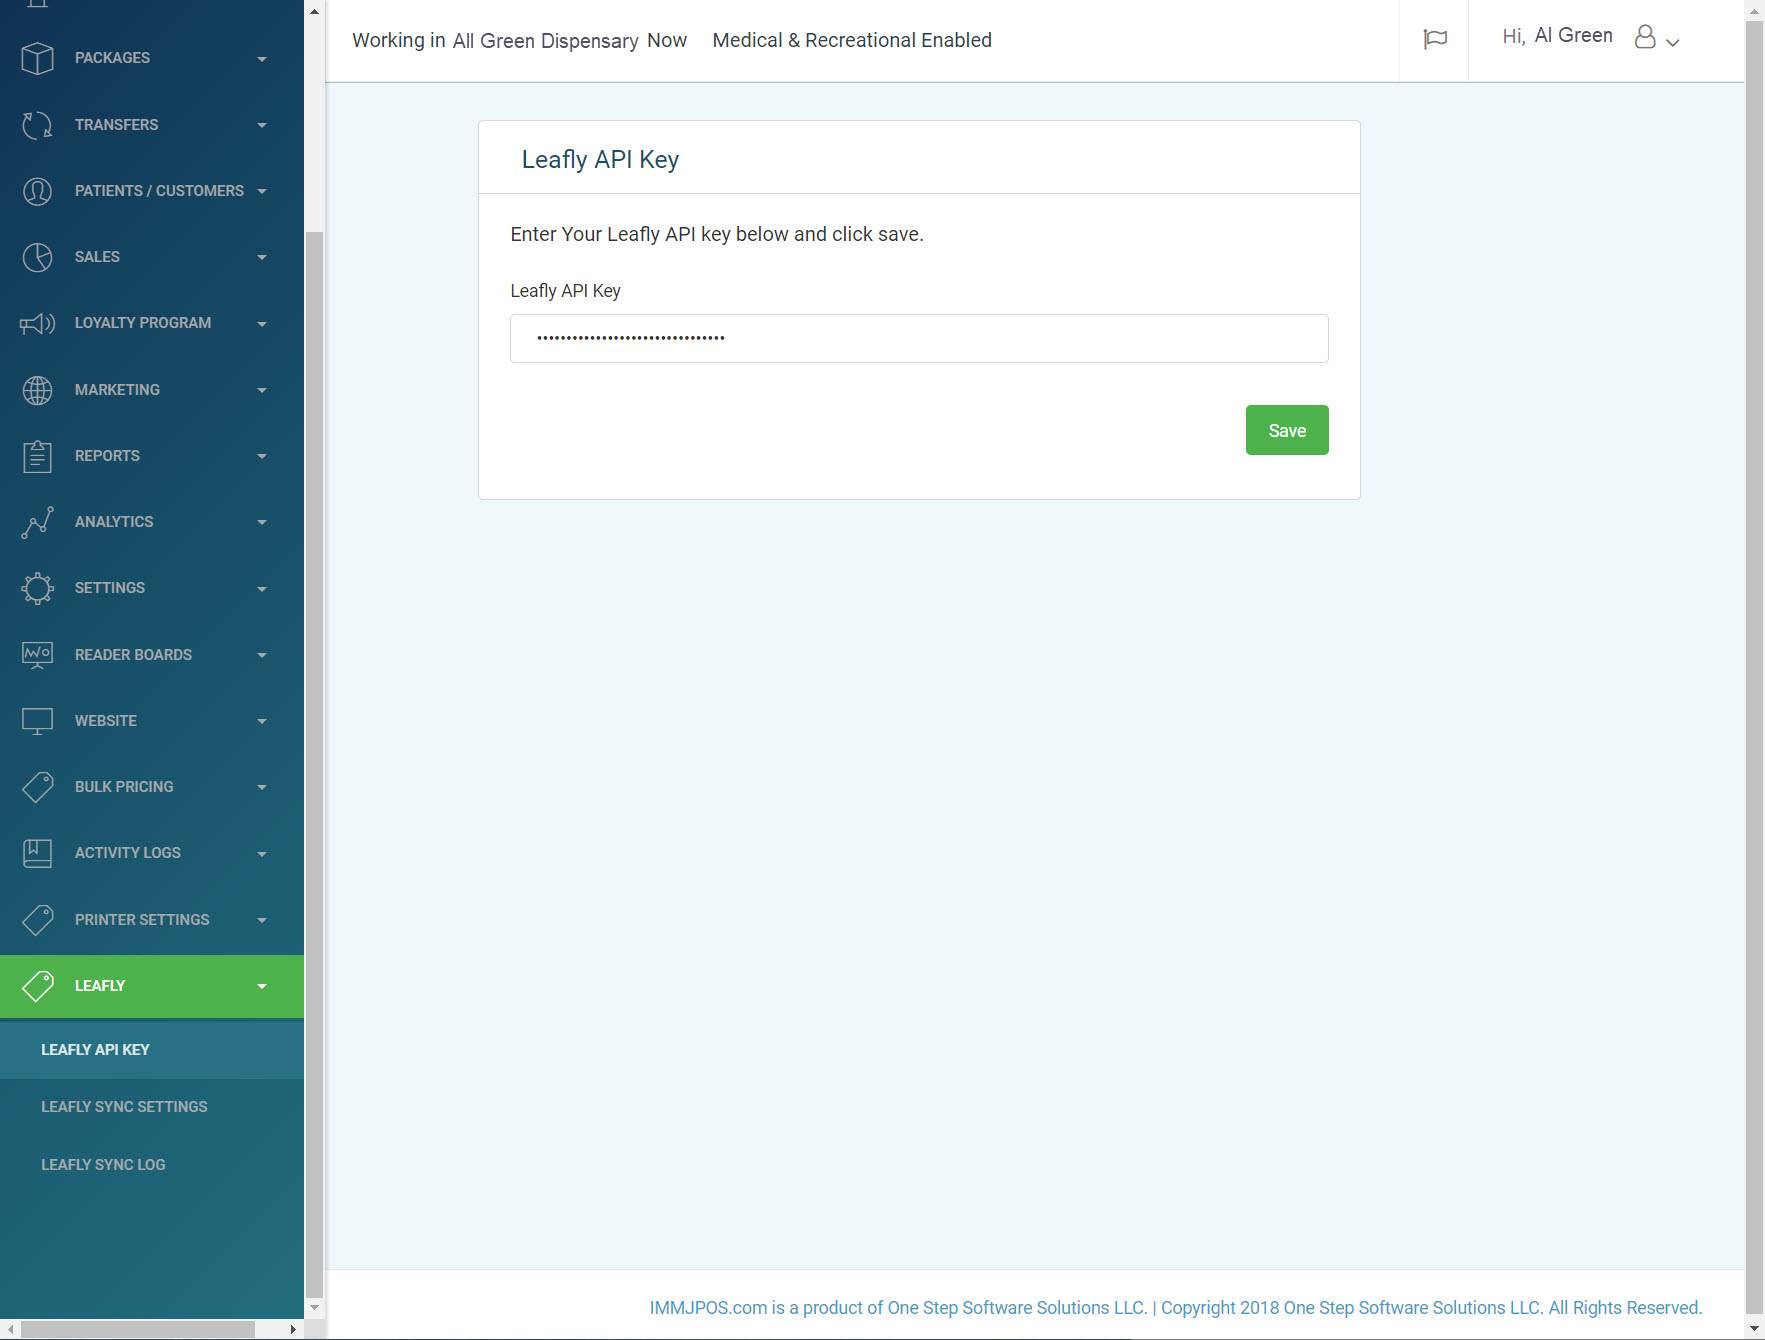Viewport: 1765px width, 1340px height.
Task: Open the user account chevron dropdown
Action: pos(1672,42)
